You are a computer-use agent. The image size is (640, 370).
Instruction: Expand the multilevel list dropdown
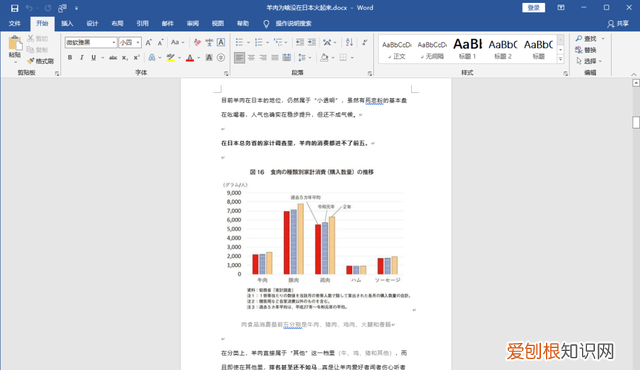pos(287,42)
